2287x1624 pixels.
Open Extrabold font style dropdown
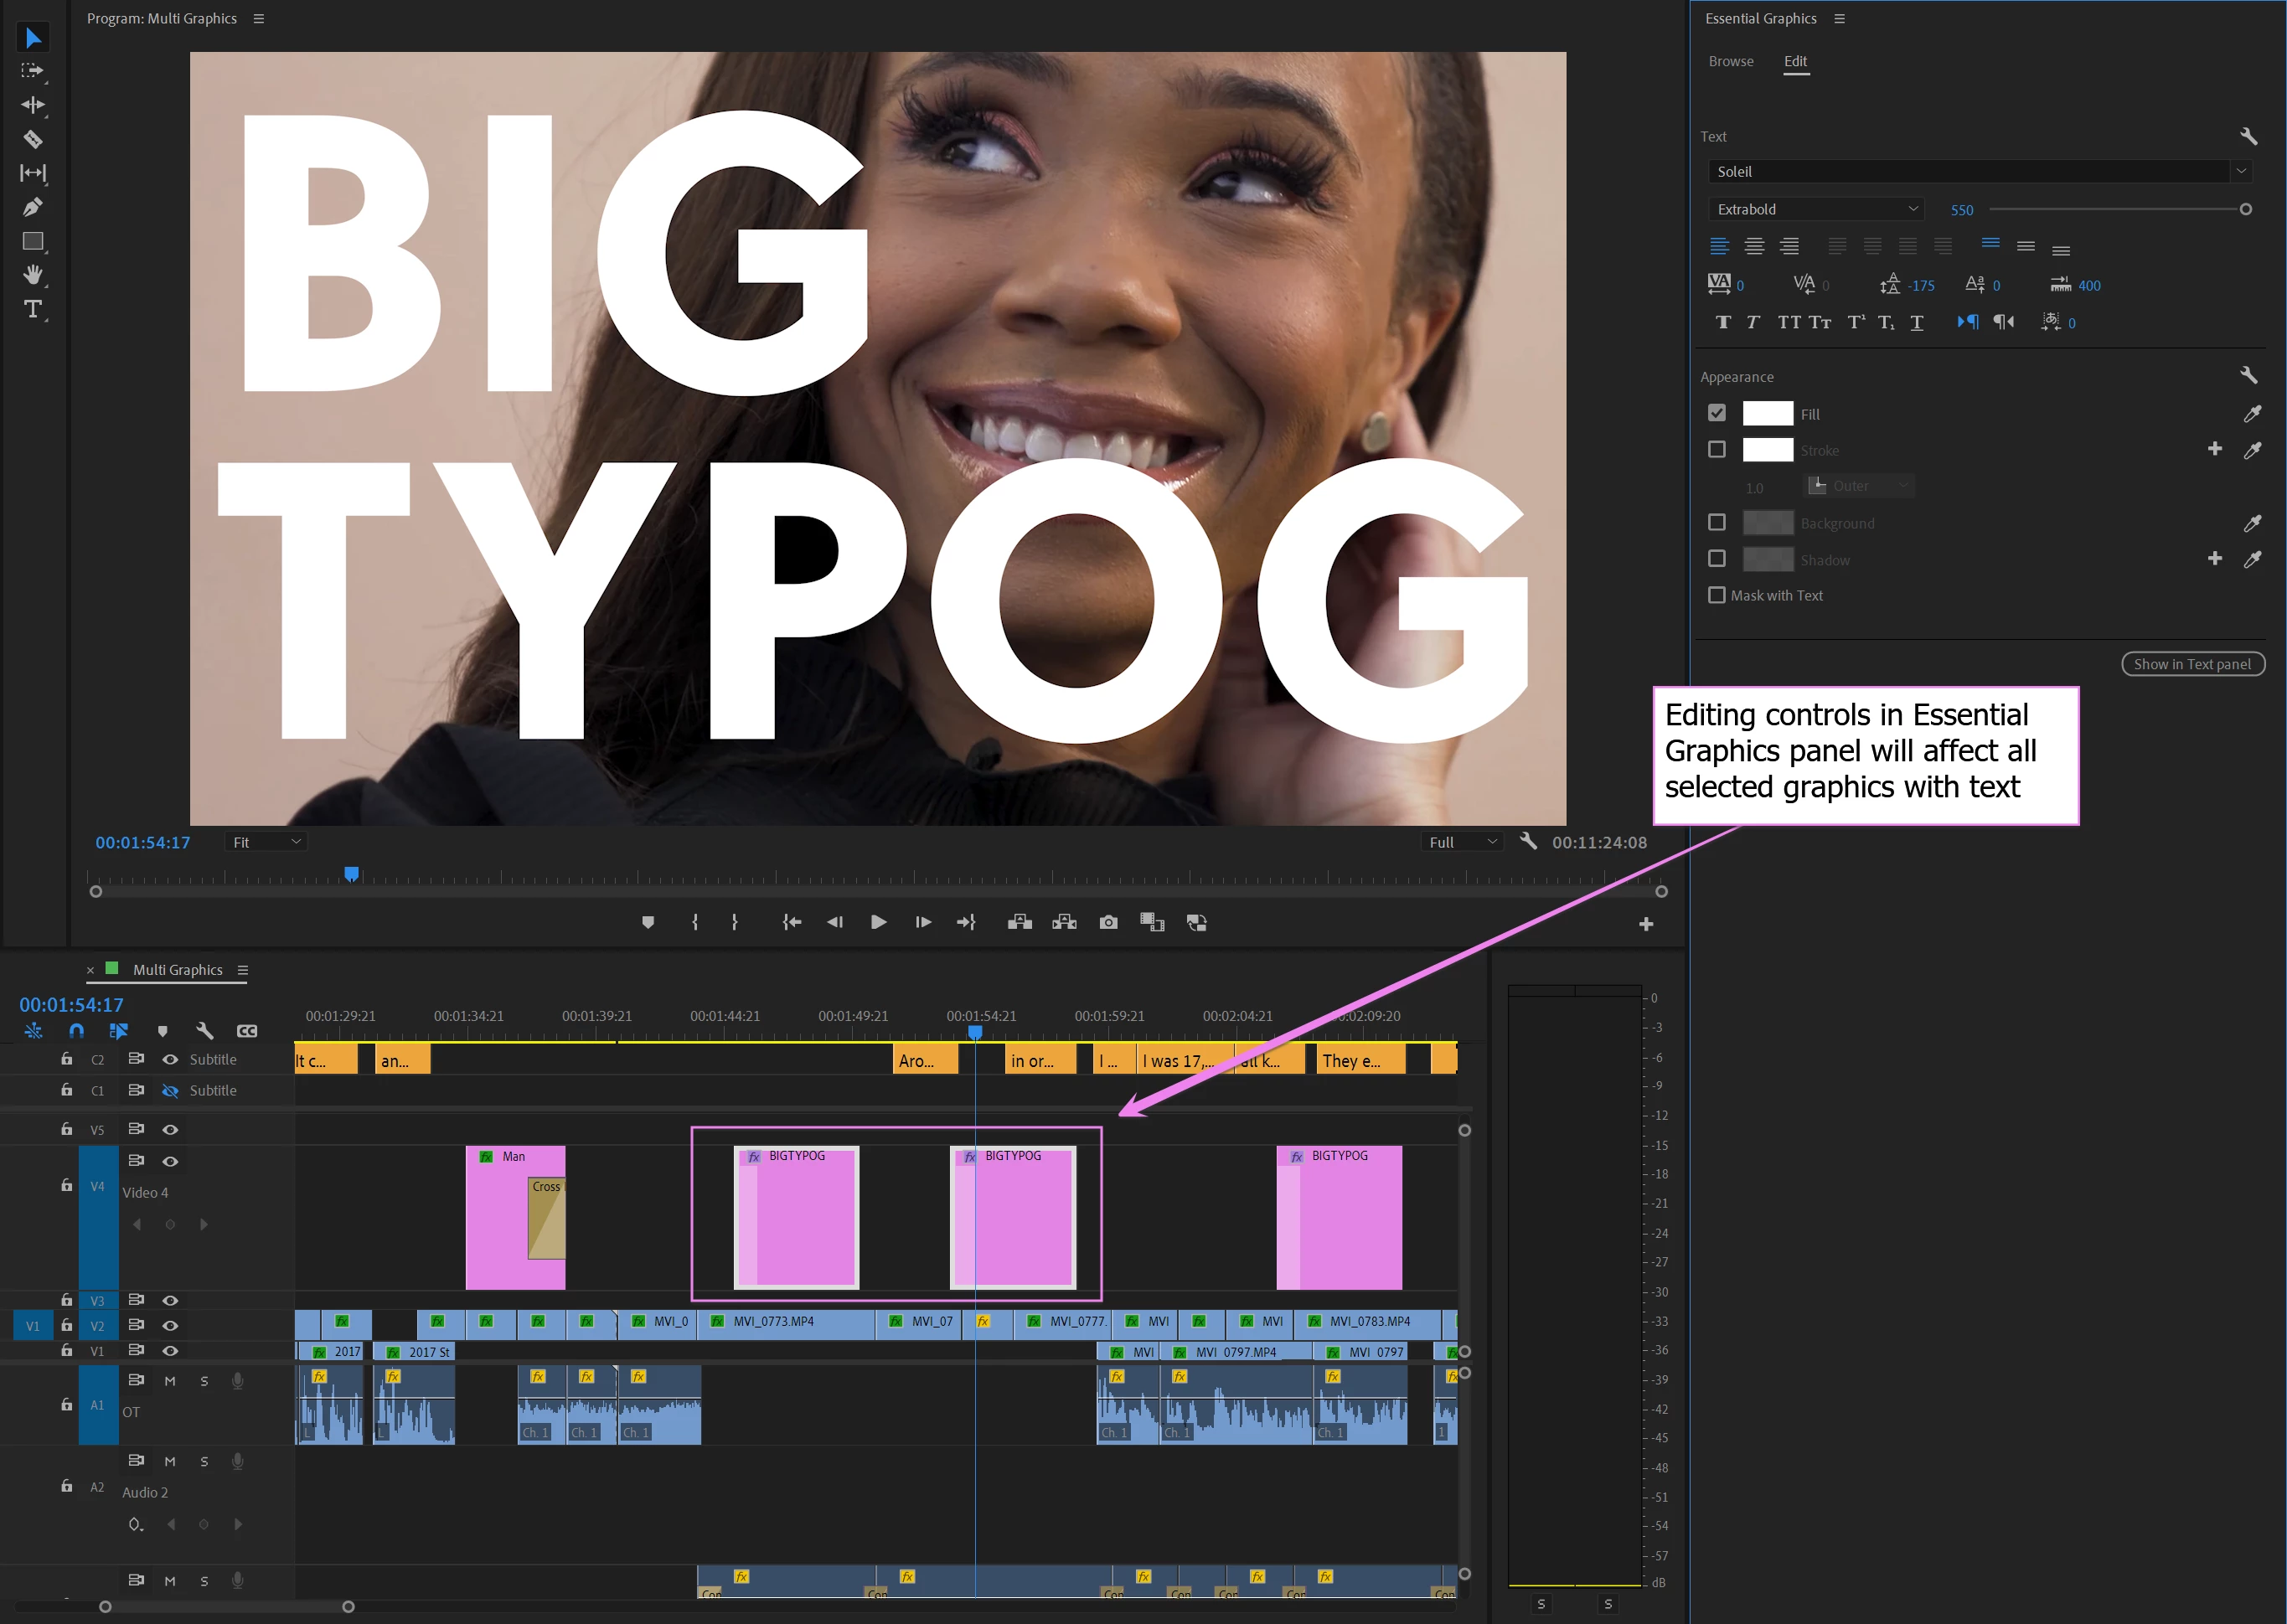click(1816, 209)
